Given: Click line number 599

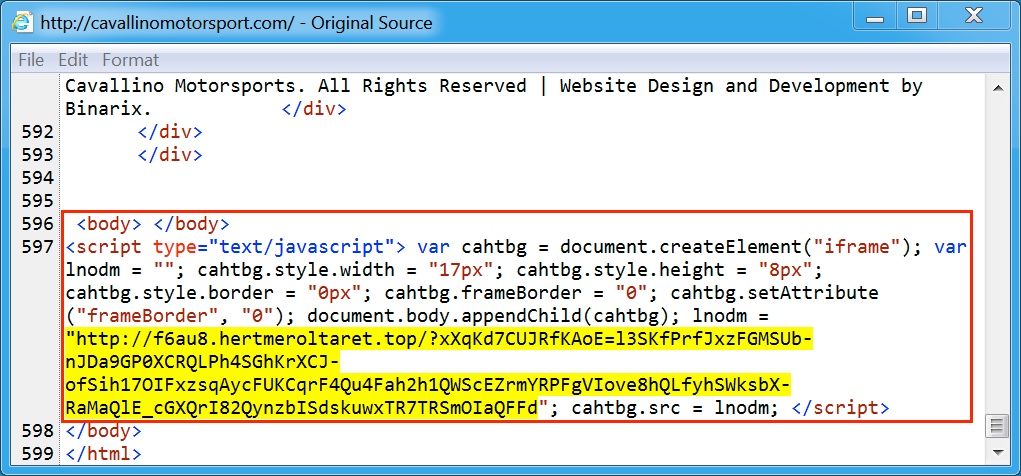Looking at the screenshot, I should pyautogui.click(x=39, y=454).
